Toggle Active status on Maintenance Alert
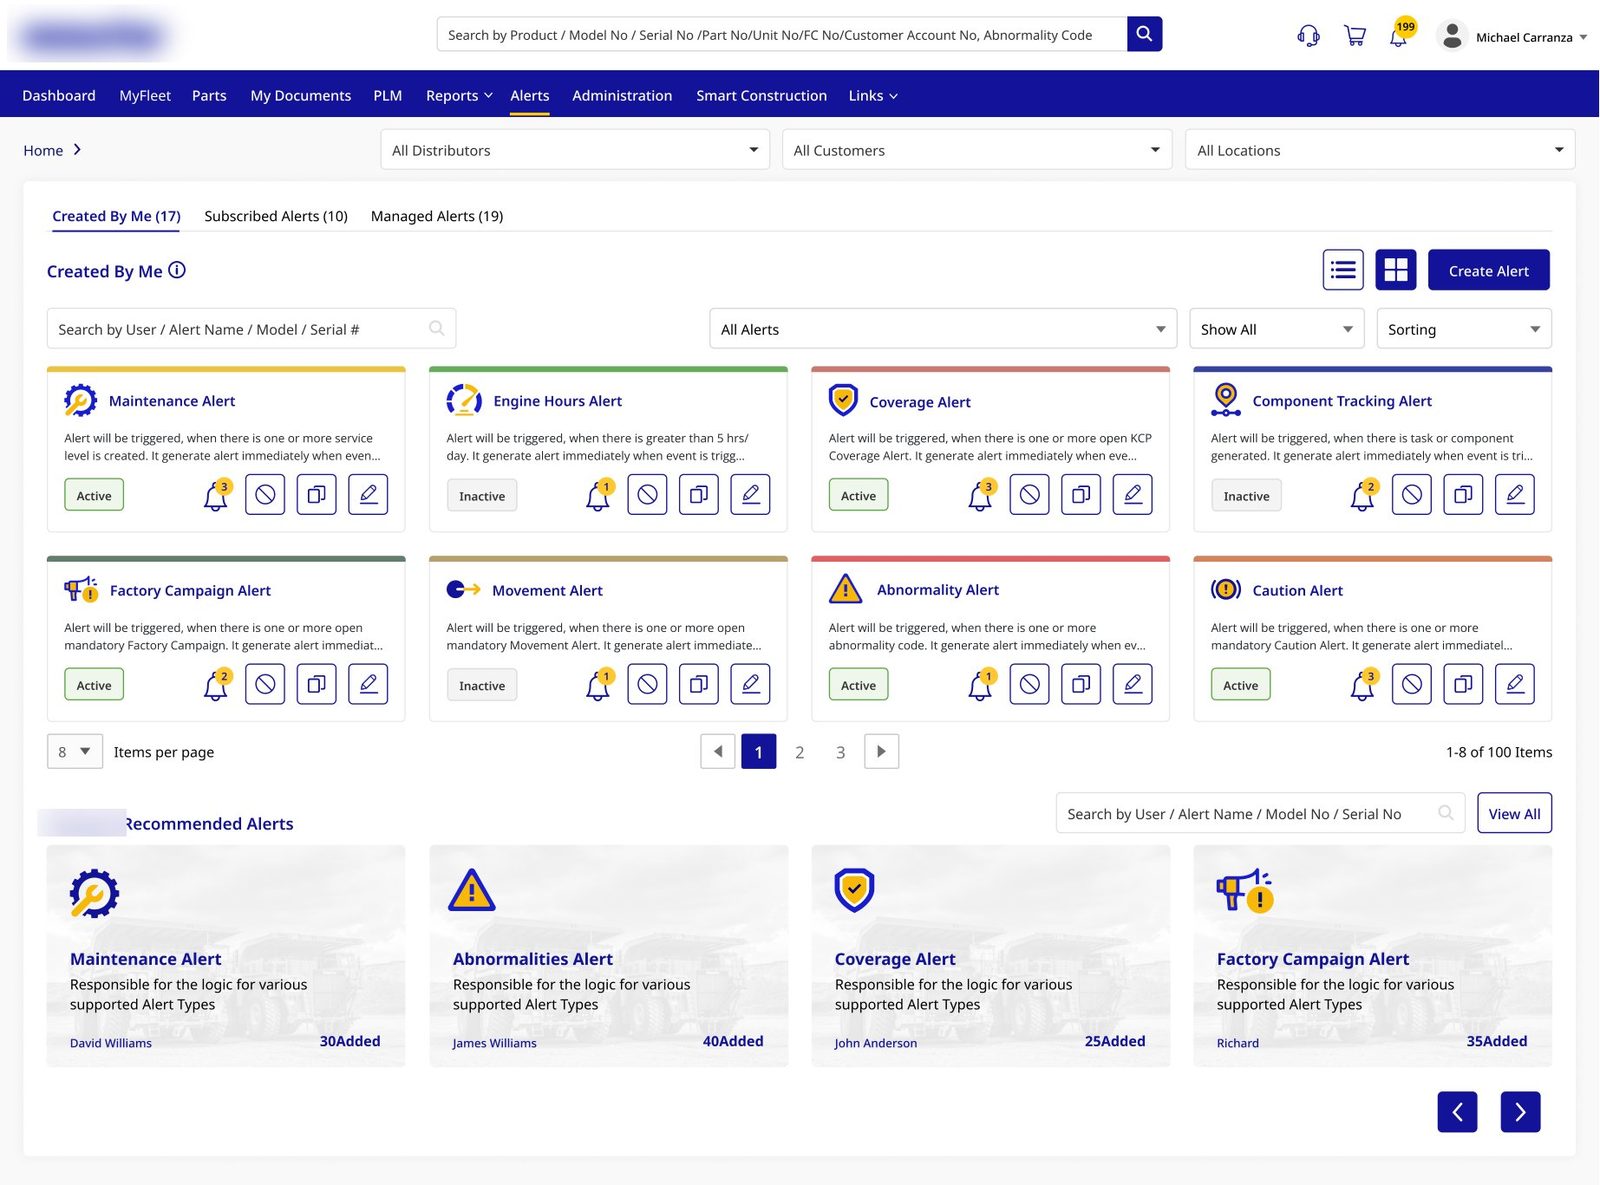The image size is (1600, 1185). [x=94, y=495]
